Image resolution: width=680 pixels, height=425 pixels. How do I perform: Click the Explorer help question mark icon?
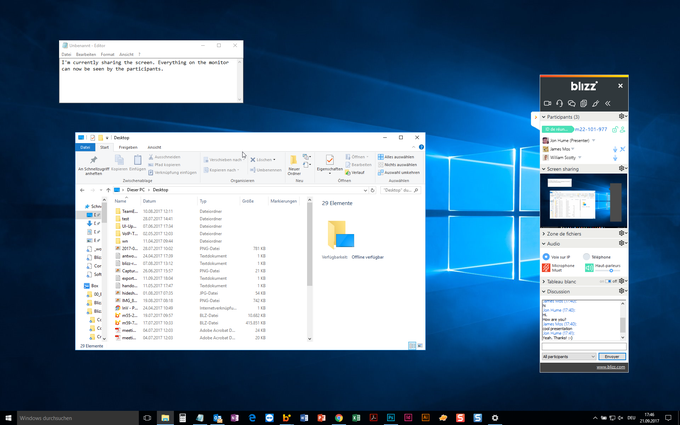point(421,147)
